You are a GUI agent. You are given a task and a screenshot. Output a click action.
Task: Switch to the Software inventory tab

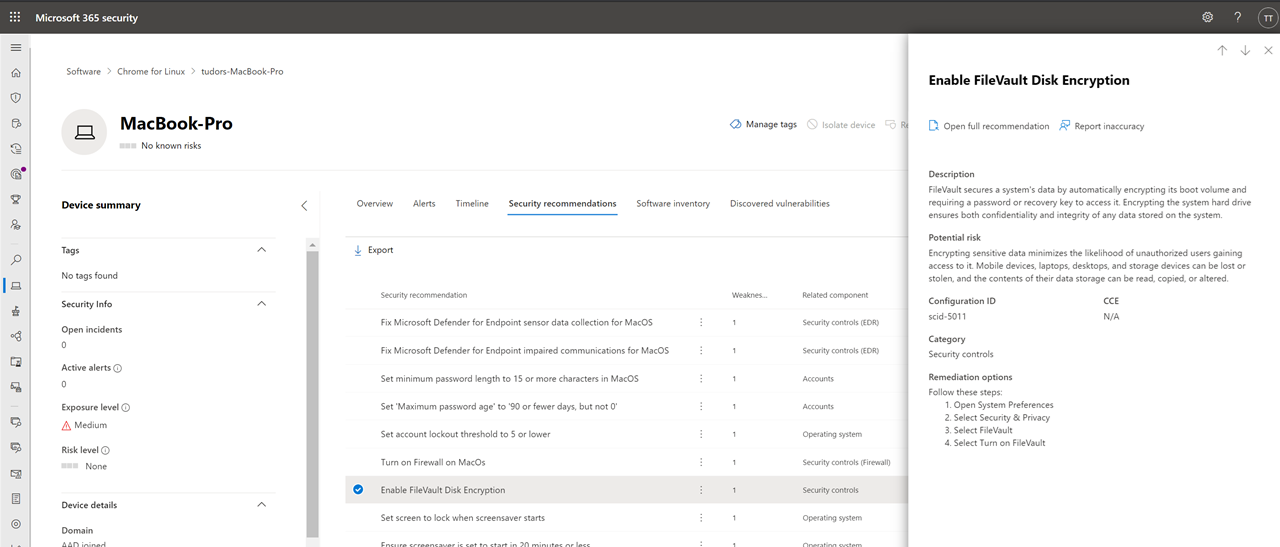(673, 204)
